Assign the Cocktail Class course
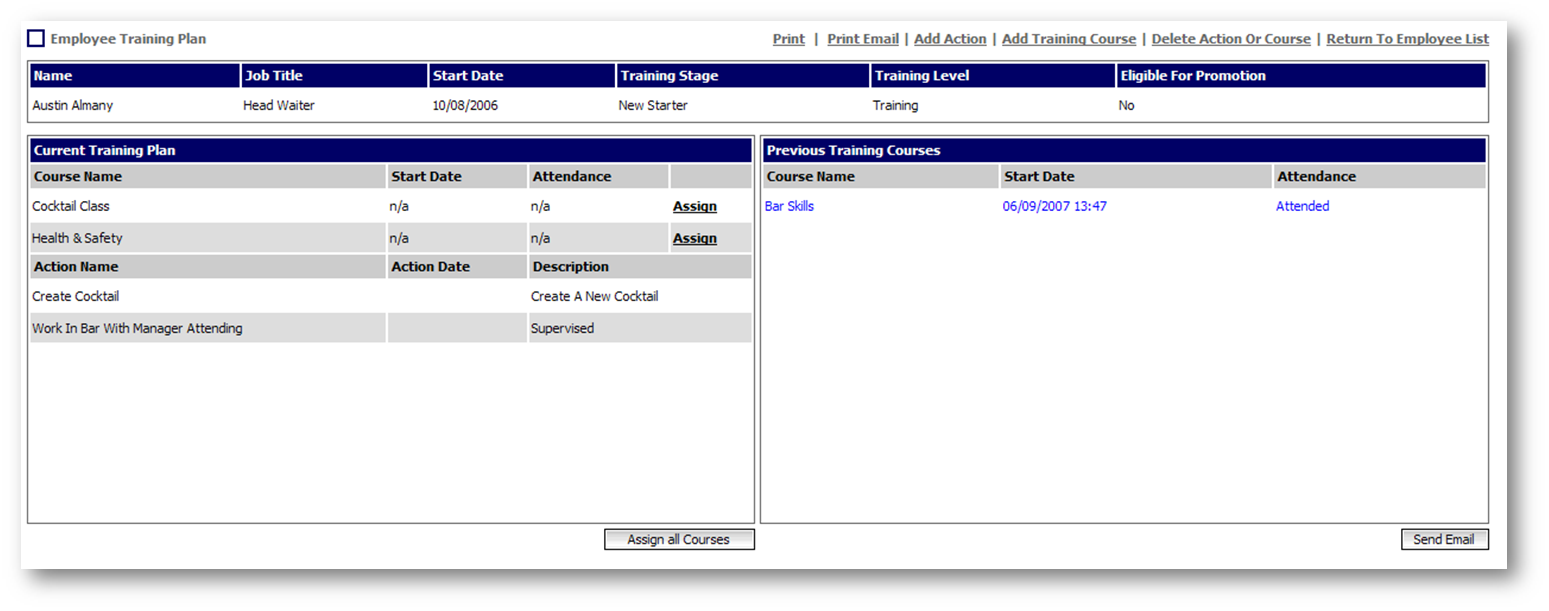This screenshot has height=611, width=1549. coord(694,207)
